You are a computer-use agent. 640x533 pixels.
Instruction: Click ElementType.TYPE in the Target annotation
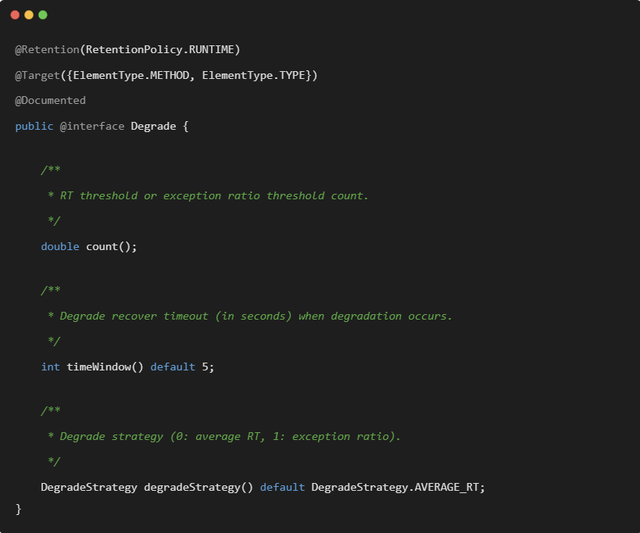(x=253, y=76)
